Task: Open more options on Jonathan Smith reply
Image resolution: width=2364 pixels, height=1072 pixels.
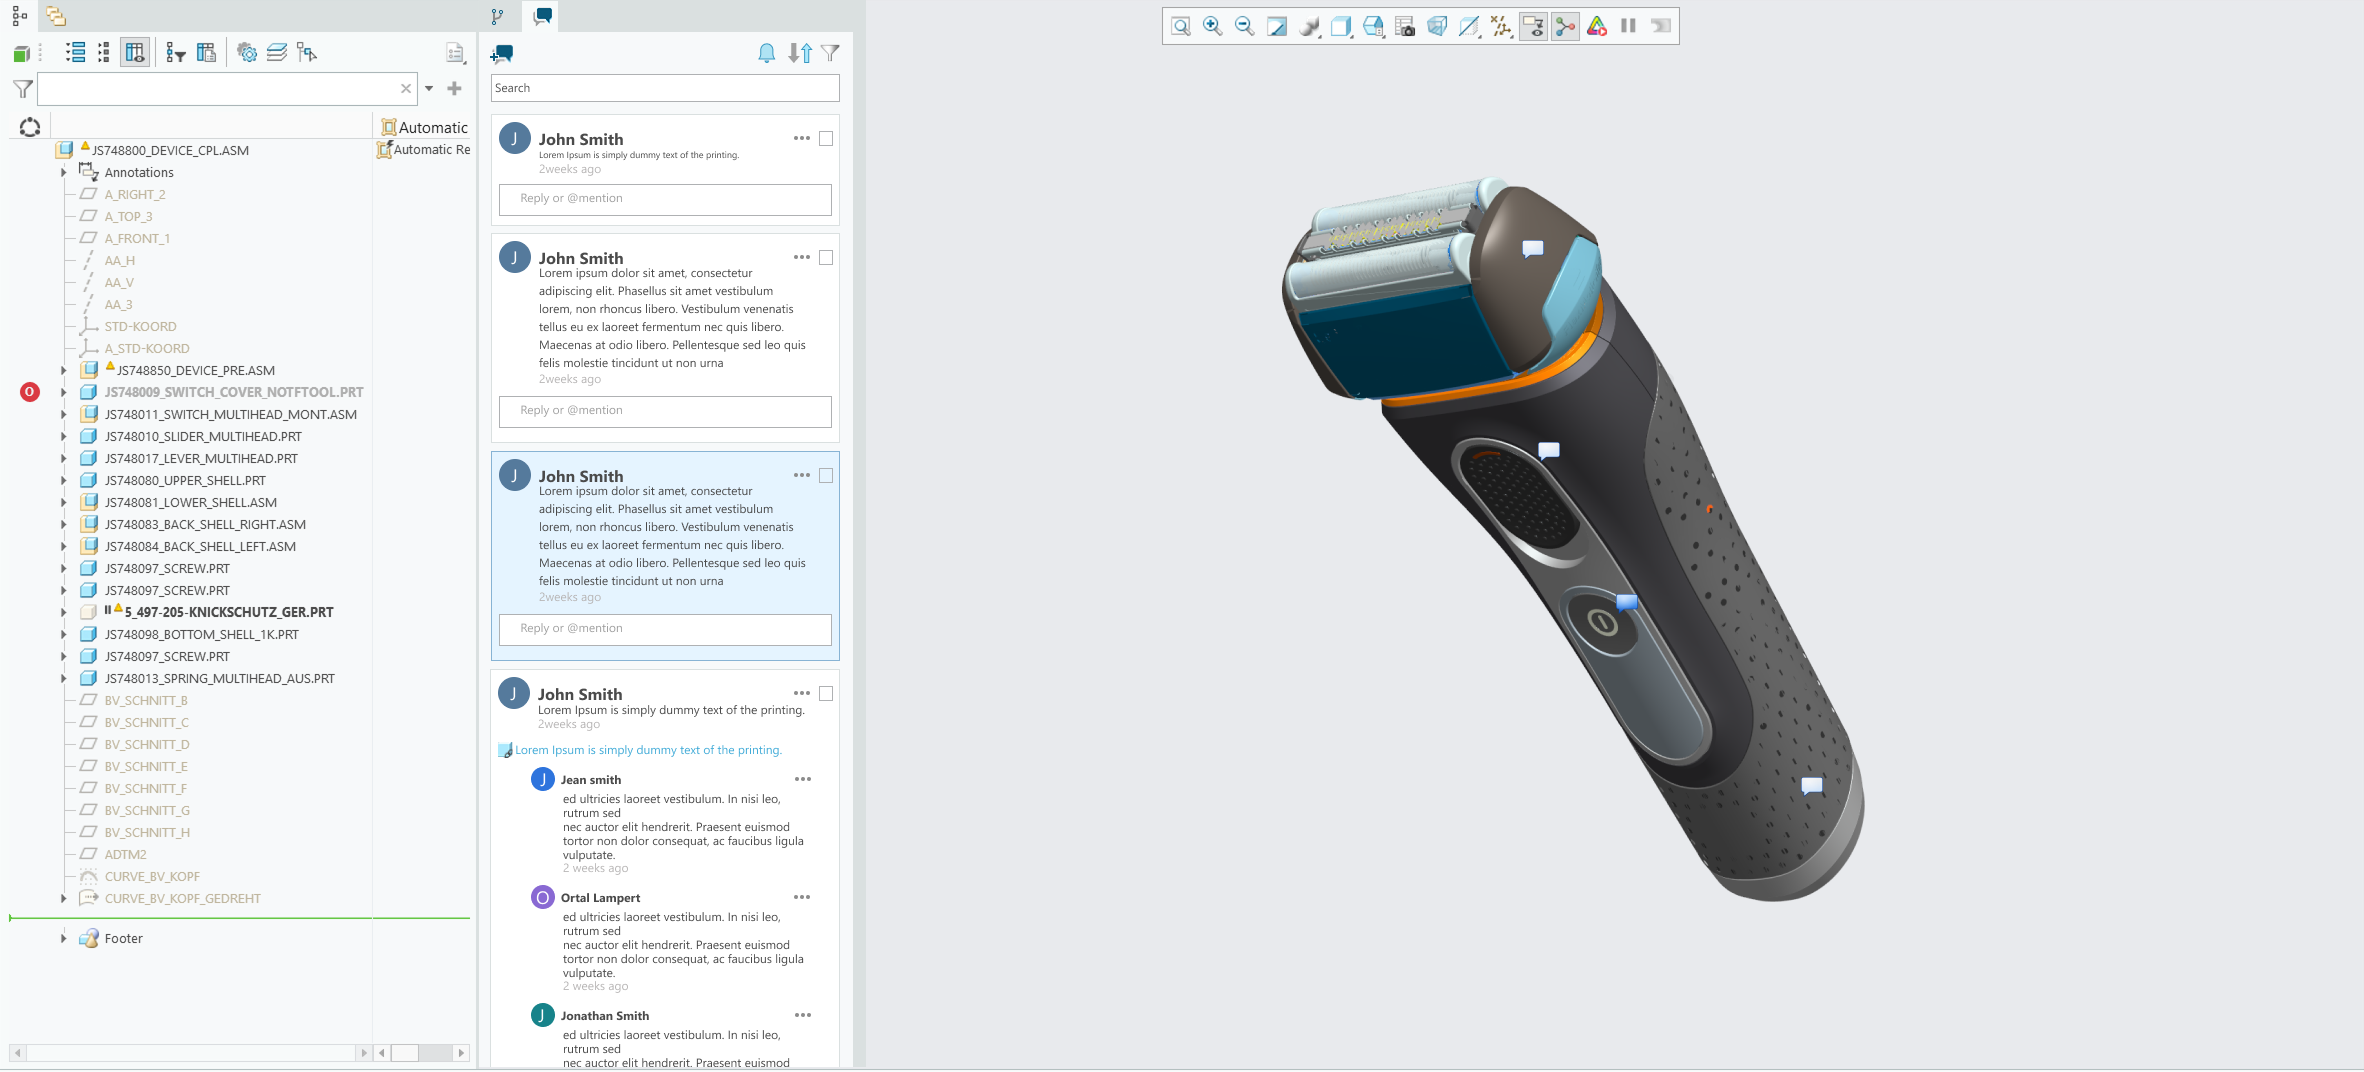Action: [x=803, y=1015]
